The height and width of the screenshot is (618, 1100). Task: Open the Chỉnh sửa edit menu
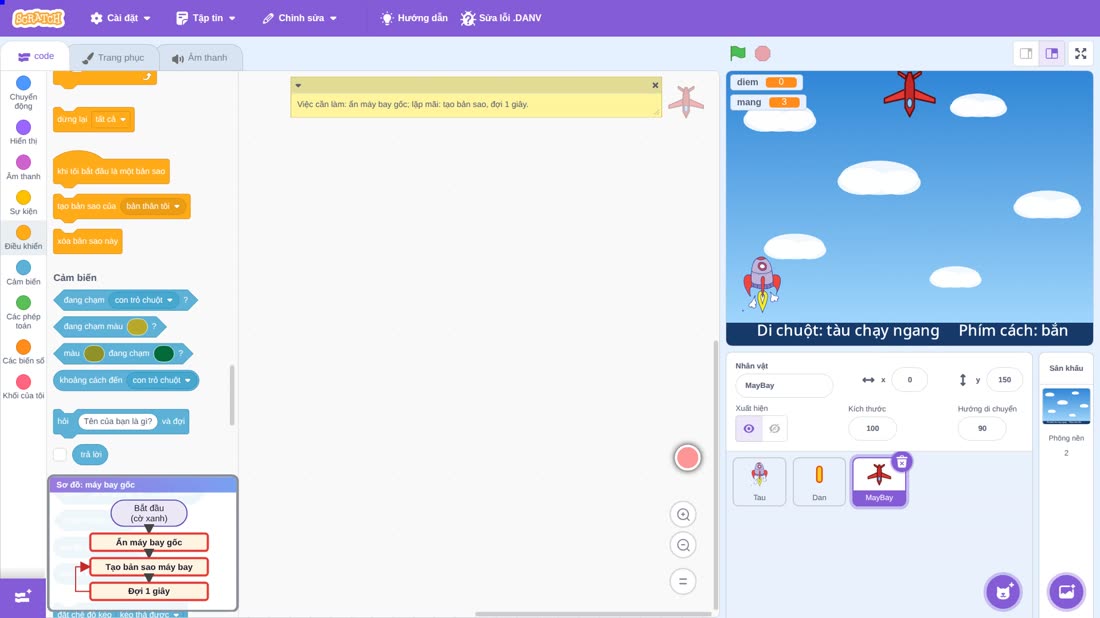[300, 18]
